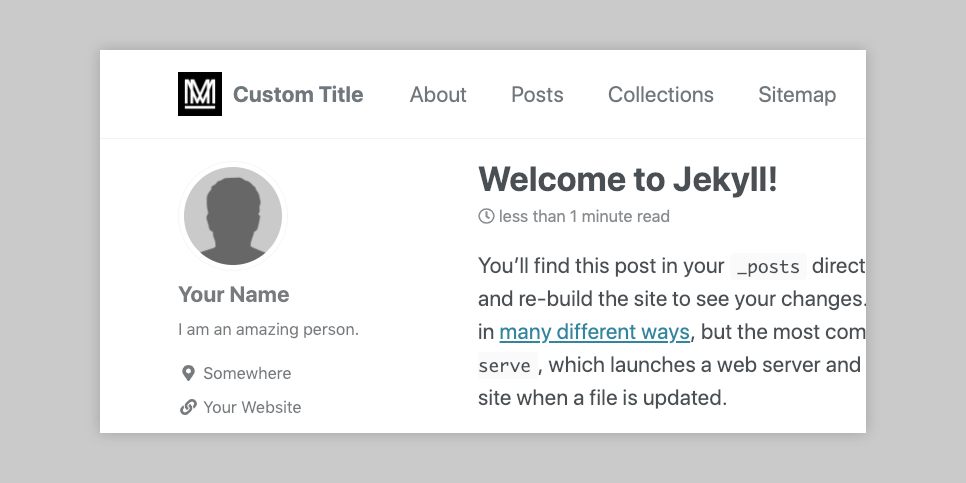Image resolution: width=966 pixels, height=483 pixels.
Task: Follow the 'many different ways' hyperlink
Action: (594, 332)
